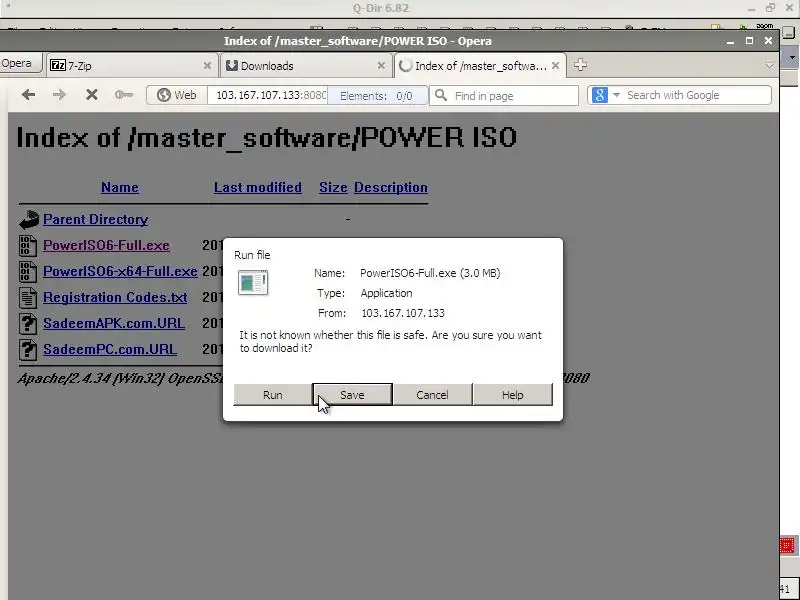Image resolution: width=800 pixels, height=600 pixels.
Task: Click the password wand key icon
Action: 123,95
